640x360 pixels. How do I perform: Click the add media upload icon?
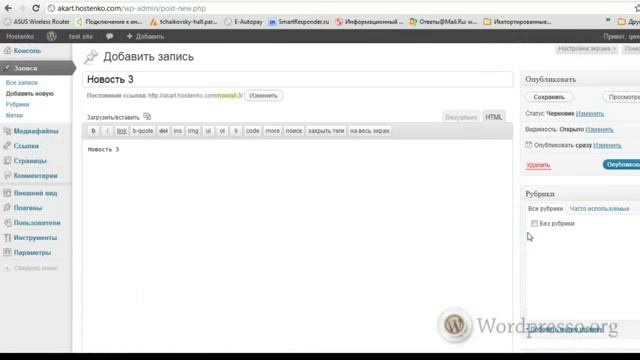tap(147, 117)
